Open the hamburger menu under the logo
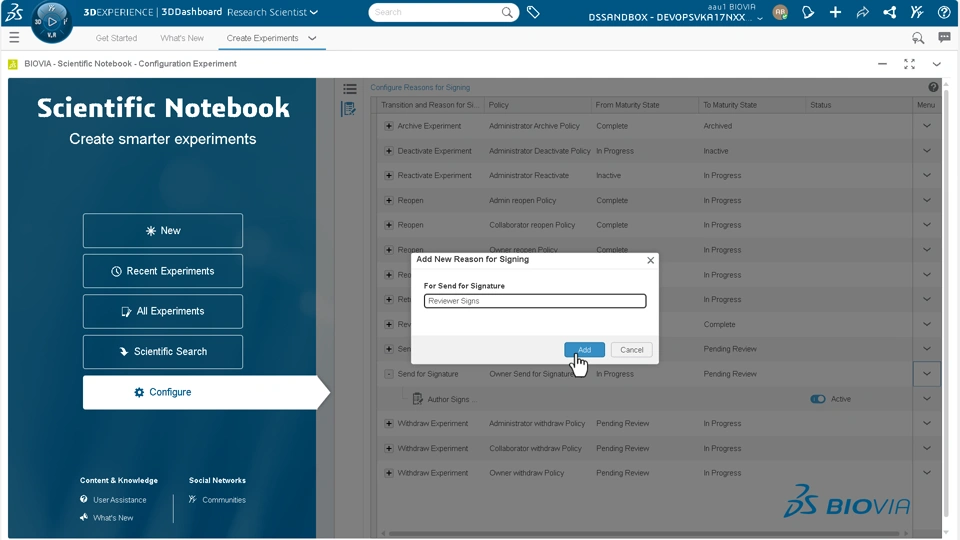The height and width of the screenshot is (540, 960). pos(14,38)
